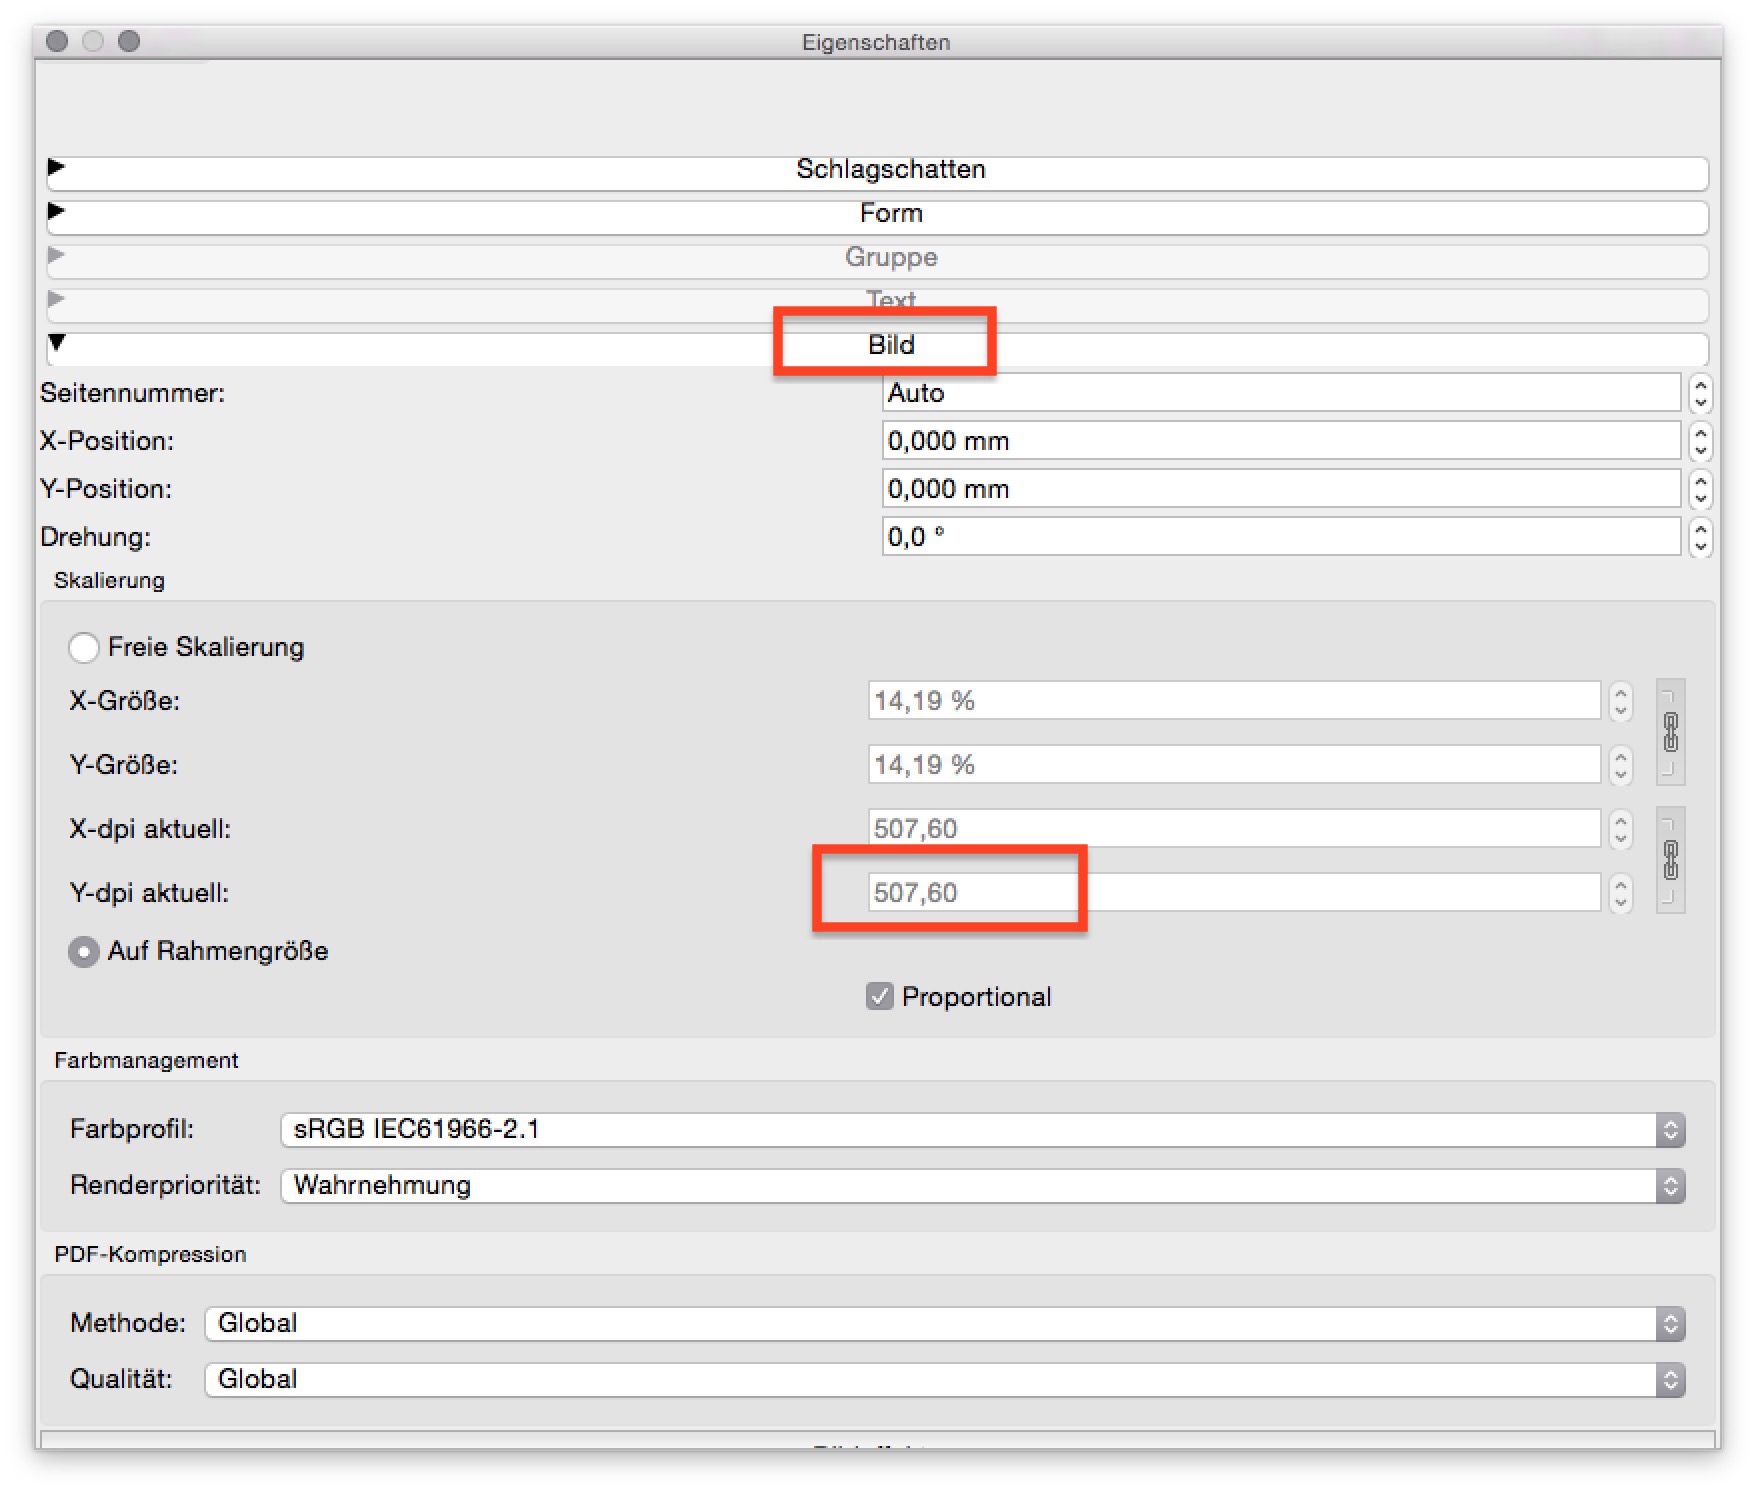The width and height of the screenshot is (1756, 1492).
Task: Click the Seitennummer stepper arrows
Action: pyautogui.click(x=1700, y=393)
